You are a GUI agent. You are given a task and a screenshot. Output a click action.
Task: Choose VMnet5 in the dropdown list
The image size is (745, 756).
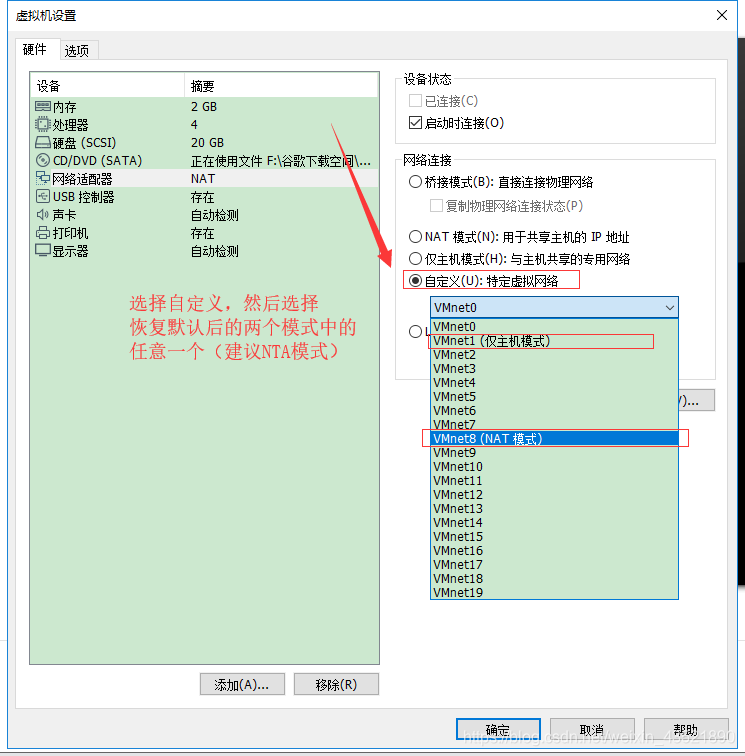[x=554, y=397]
